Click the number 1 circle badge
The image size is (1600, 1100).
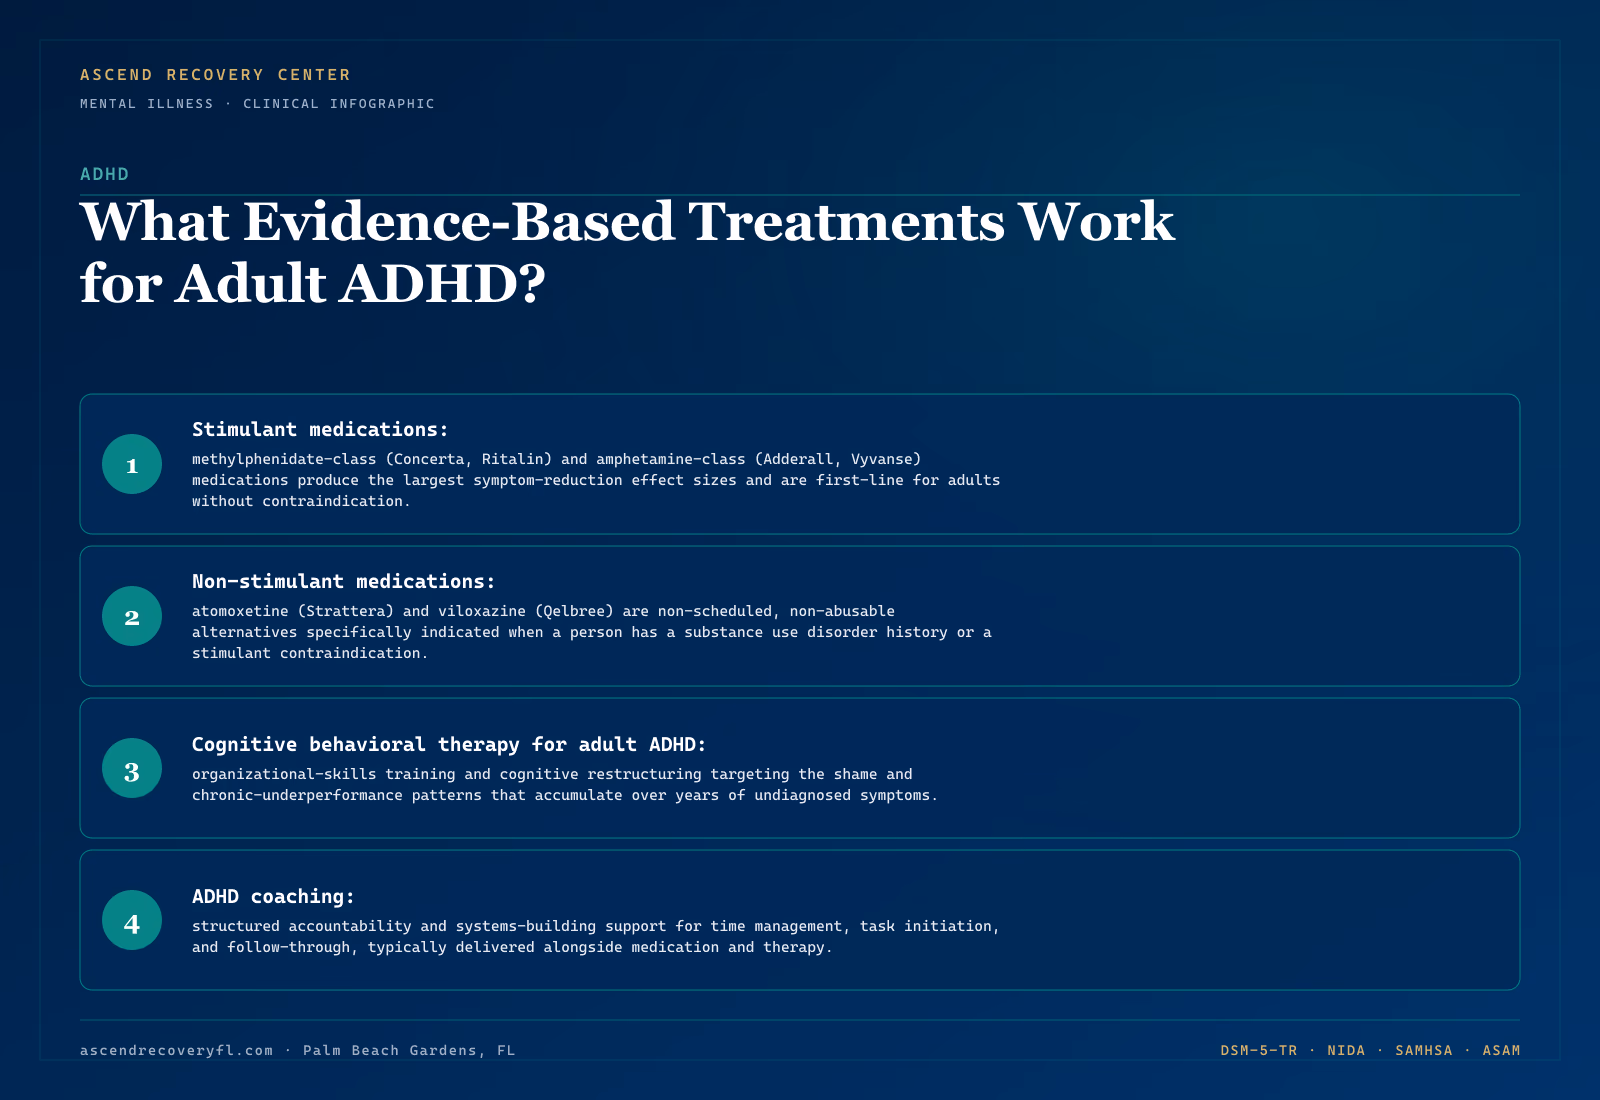132,464
